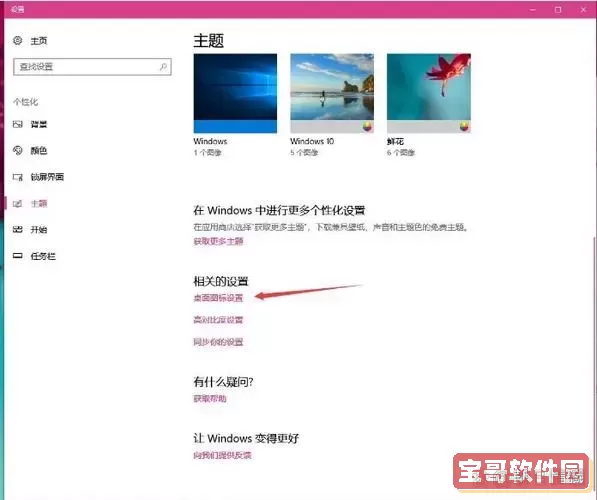Click color wheel badge on 鲜花 theme
Image resolution: width=597 pixels, height=500 pixels.
pos(464,127)
